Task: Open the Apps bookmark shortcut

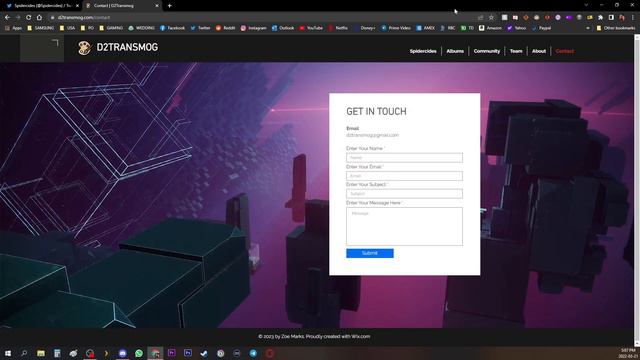Action: click(x=13, y=28)
